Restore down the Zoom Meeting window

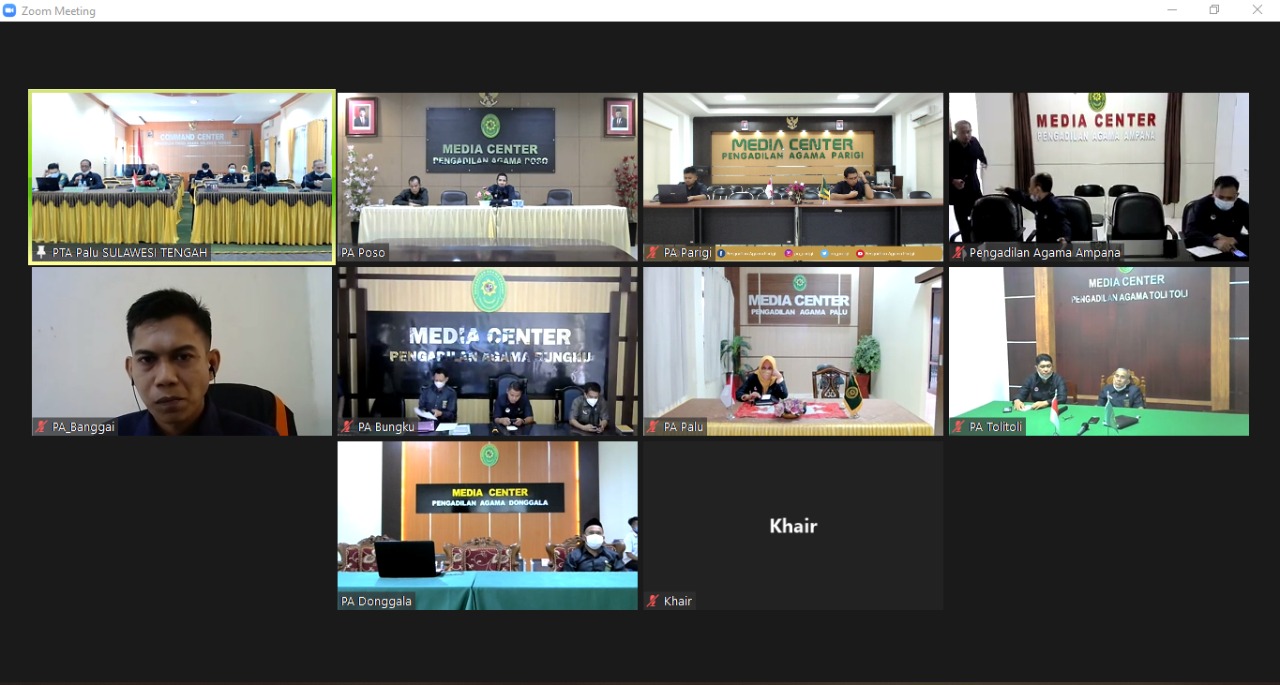tap(1214, 10)
